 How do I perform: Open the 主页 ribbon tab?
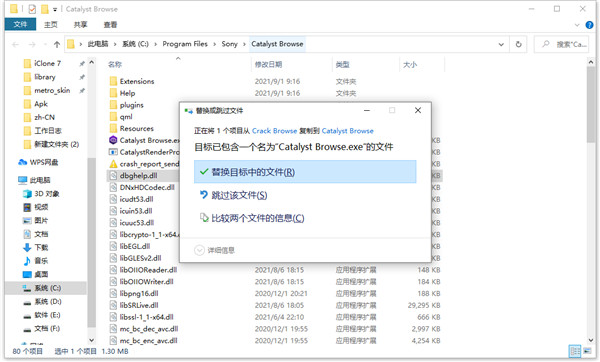pyautogui.click(x=51, y=24)
